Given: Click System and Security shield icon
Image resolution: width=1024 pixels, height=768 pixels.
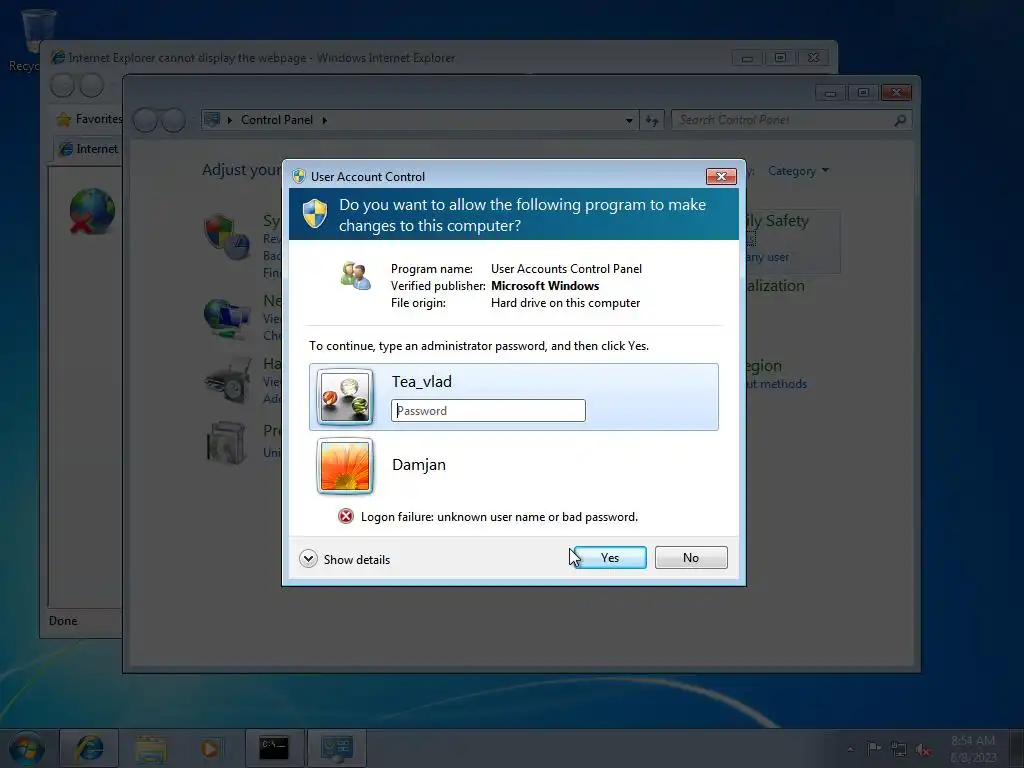Looking at the screenshot, I should click(x=226, y=236).
